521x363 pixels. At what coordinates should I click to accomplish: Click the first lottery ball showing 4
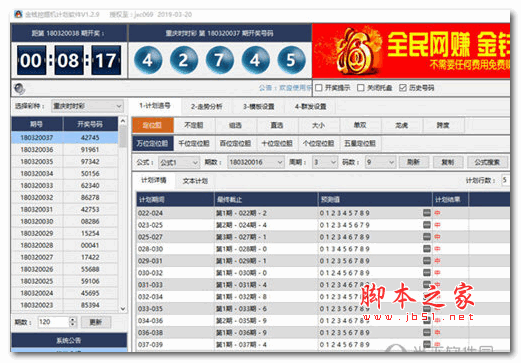[x=148, y=60]
